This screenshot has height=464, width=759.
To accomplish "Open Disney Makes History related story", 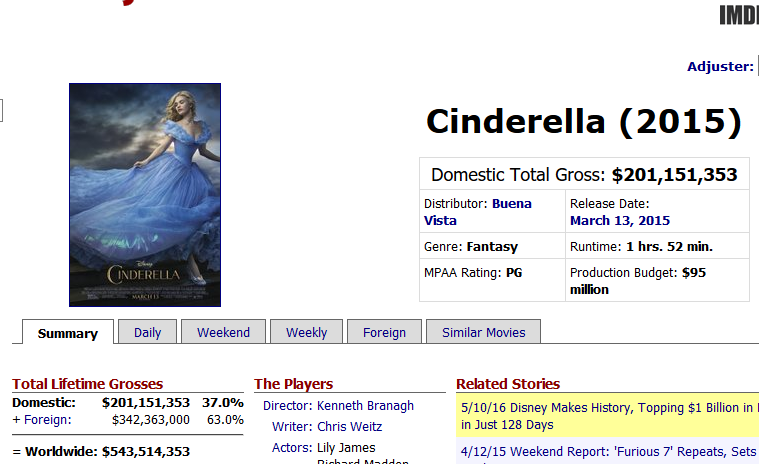I will (x=607, y=416).
